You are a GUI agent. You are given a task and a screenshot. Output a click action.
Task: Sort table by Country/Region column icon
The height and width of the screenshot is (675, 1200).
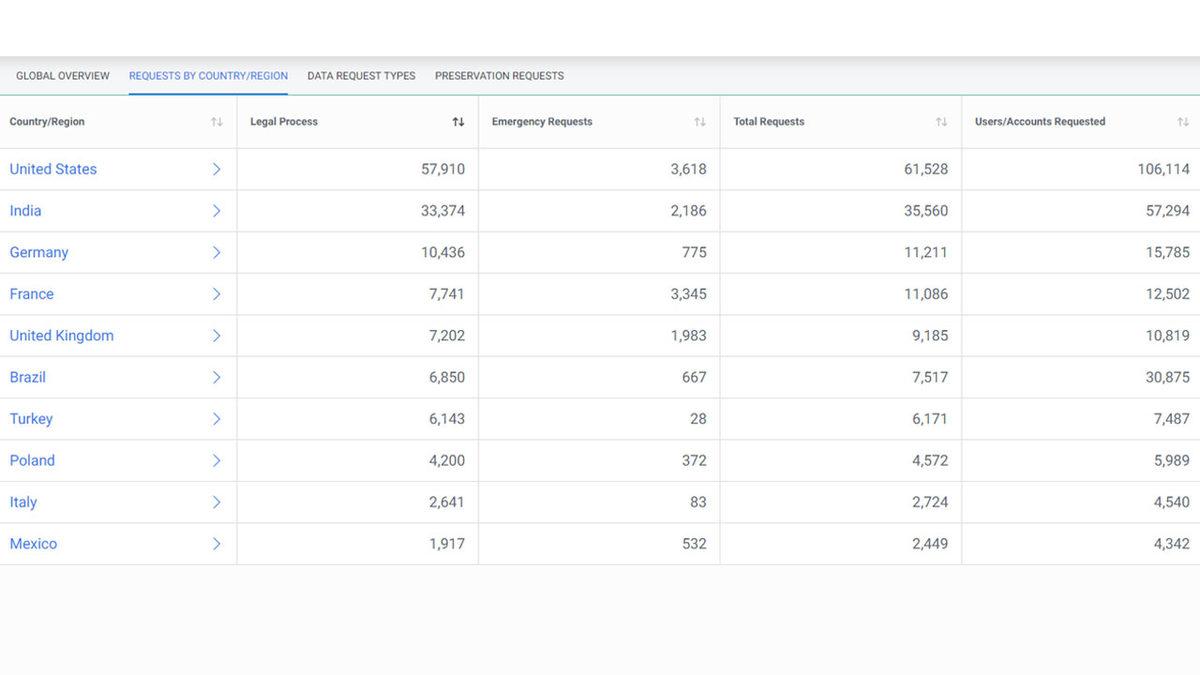coord(216,122)
